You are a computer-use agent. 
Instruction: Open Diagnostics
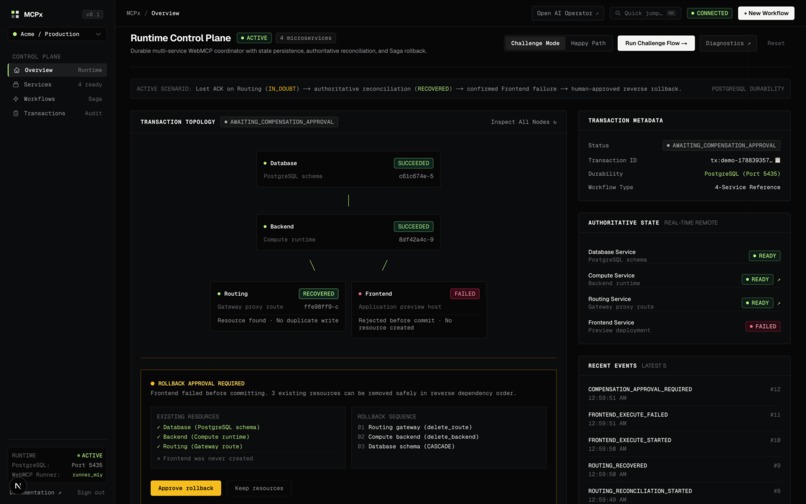(728, 43)
